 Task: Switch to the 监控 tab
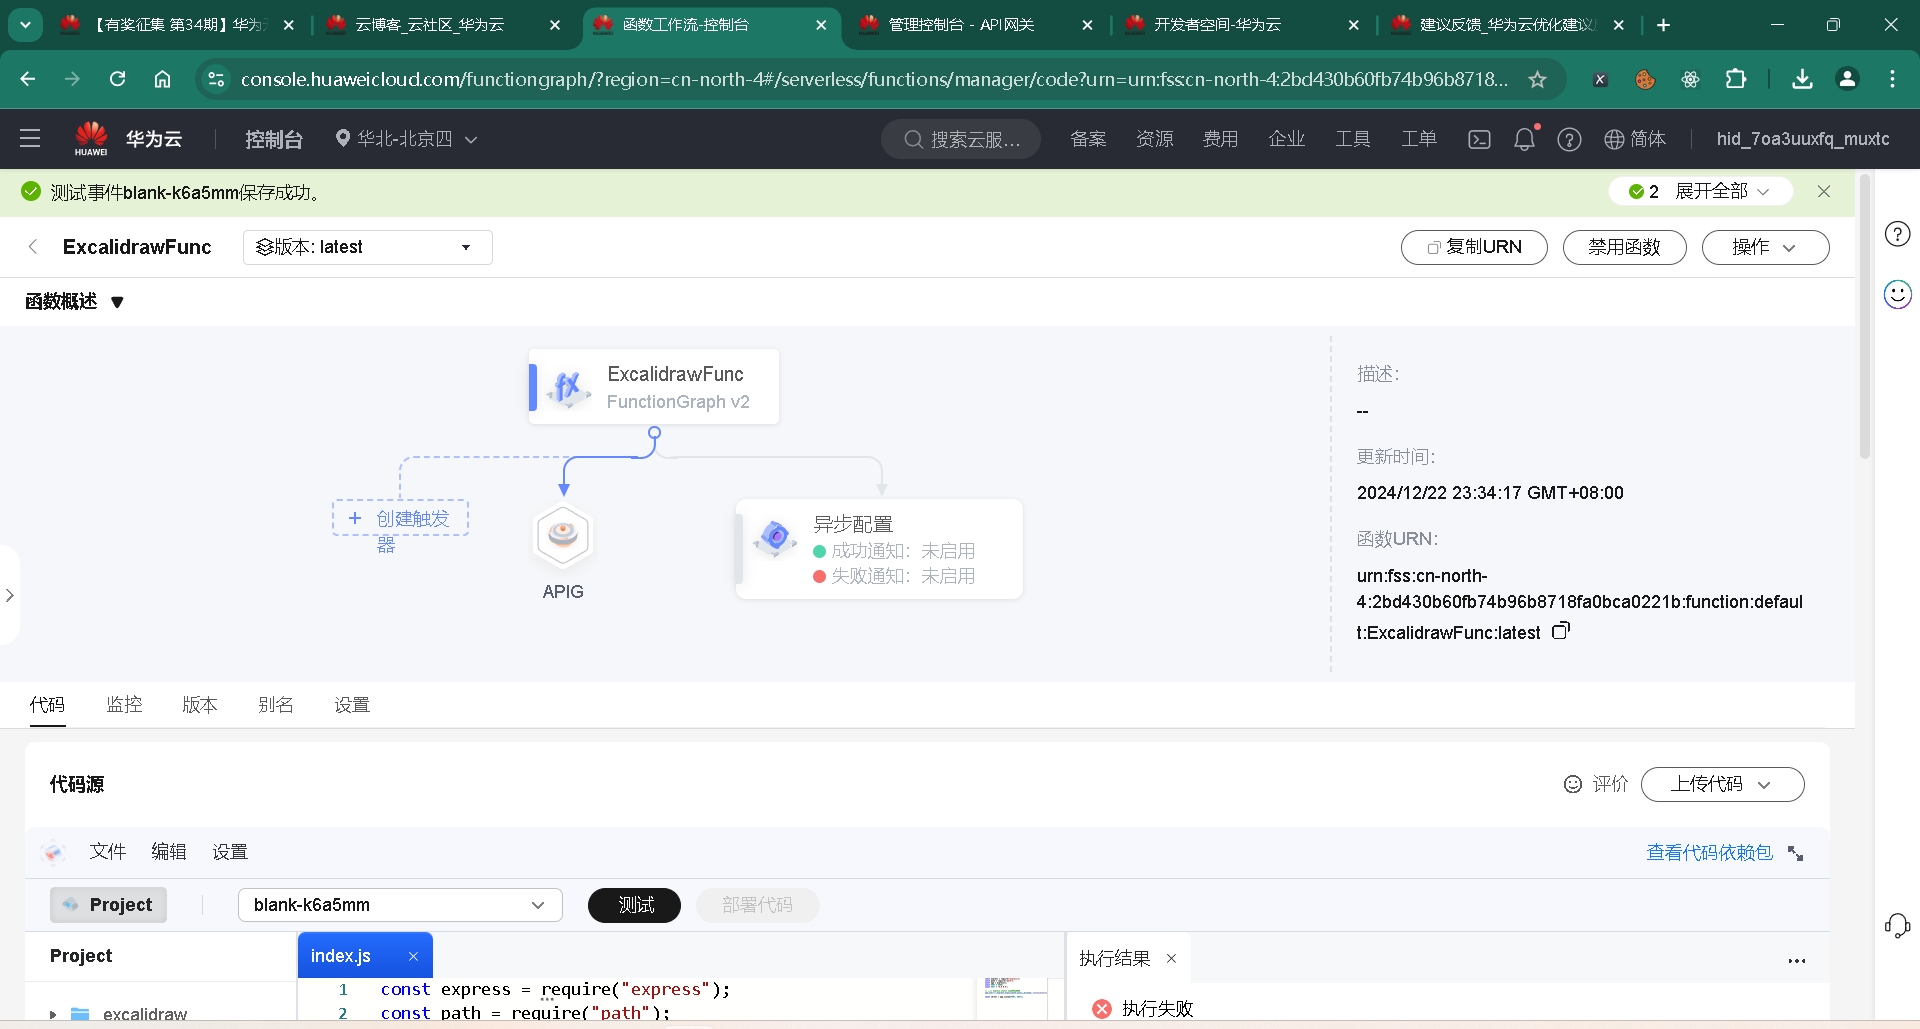click(124, 705)
